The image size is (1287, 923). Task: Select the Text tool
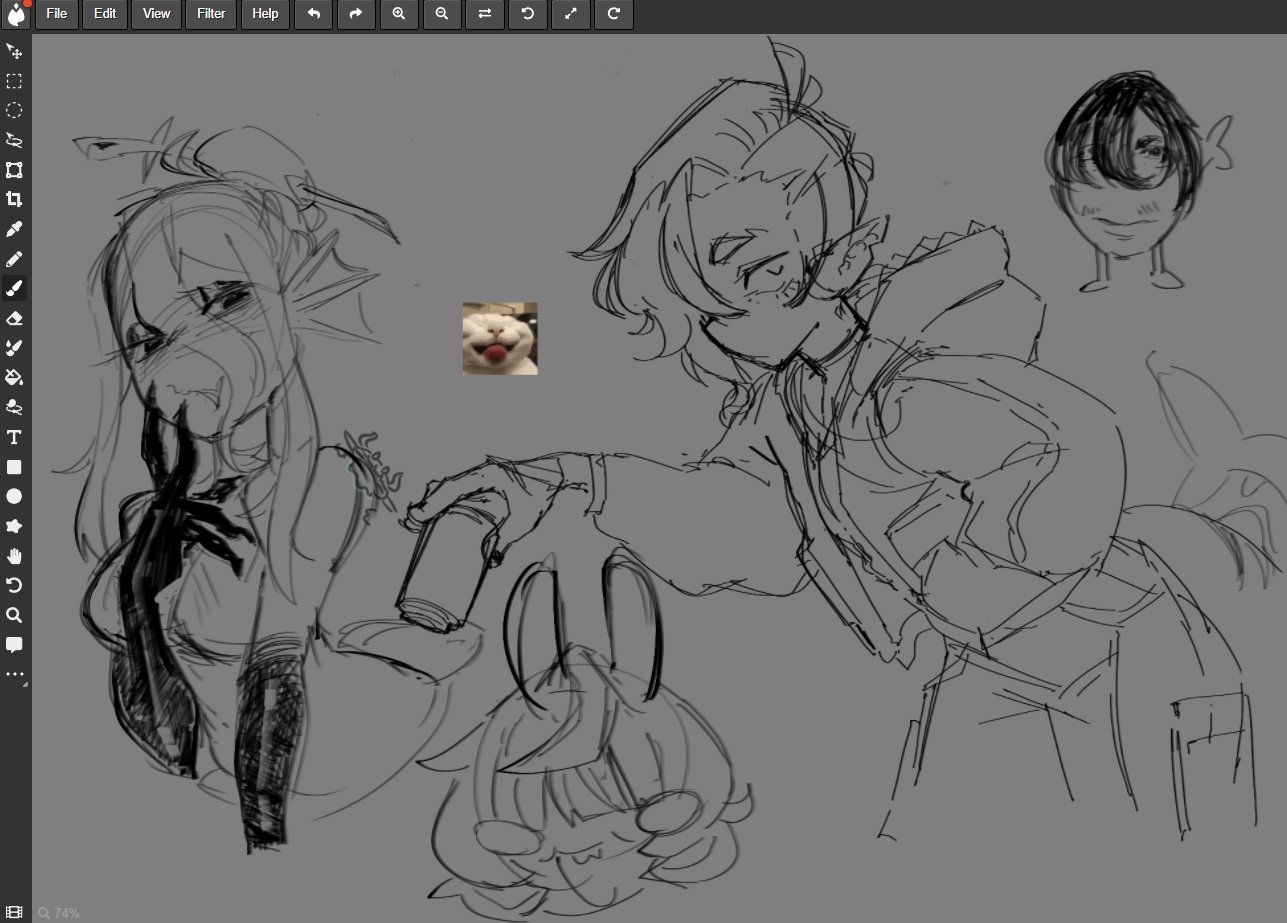[x=15, y=437]
